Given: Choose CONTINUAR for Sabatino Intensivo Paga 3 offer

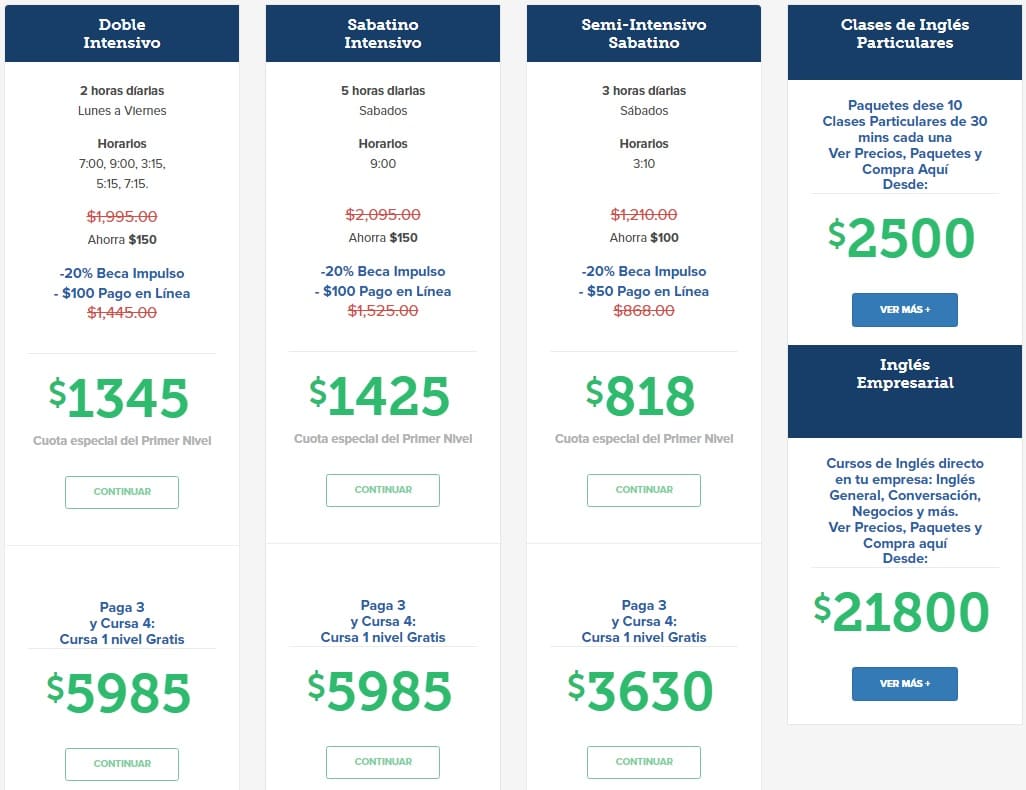Looking at the screenshot, I should tap(383, 762).
